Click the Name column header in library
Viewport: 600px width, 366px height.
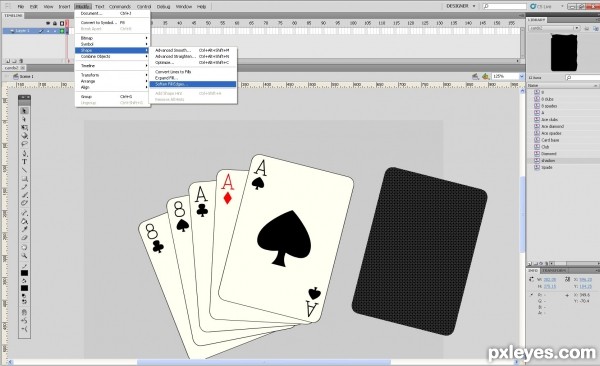coord(562,86)
